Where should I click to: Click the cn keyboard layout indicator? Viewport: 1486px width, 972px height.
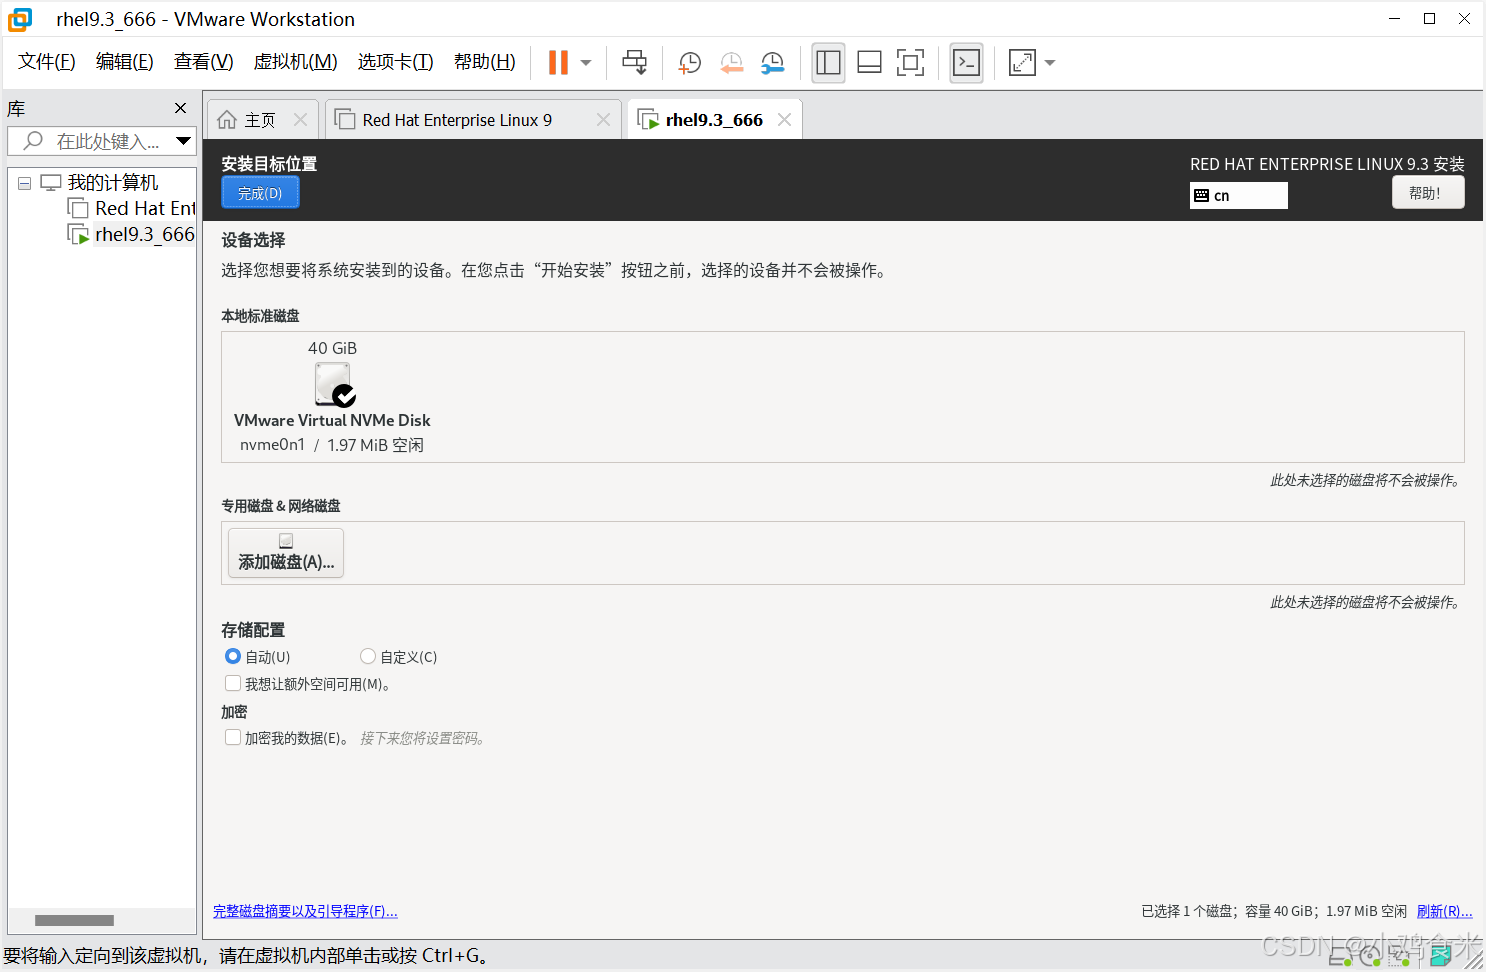(1238, 195)
